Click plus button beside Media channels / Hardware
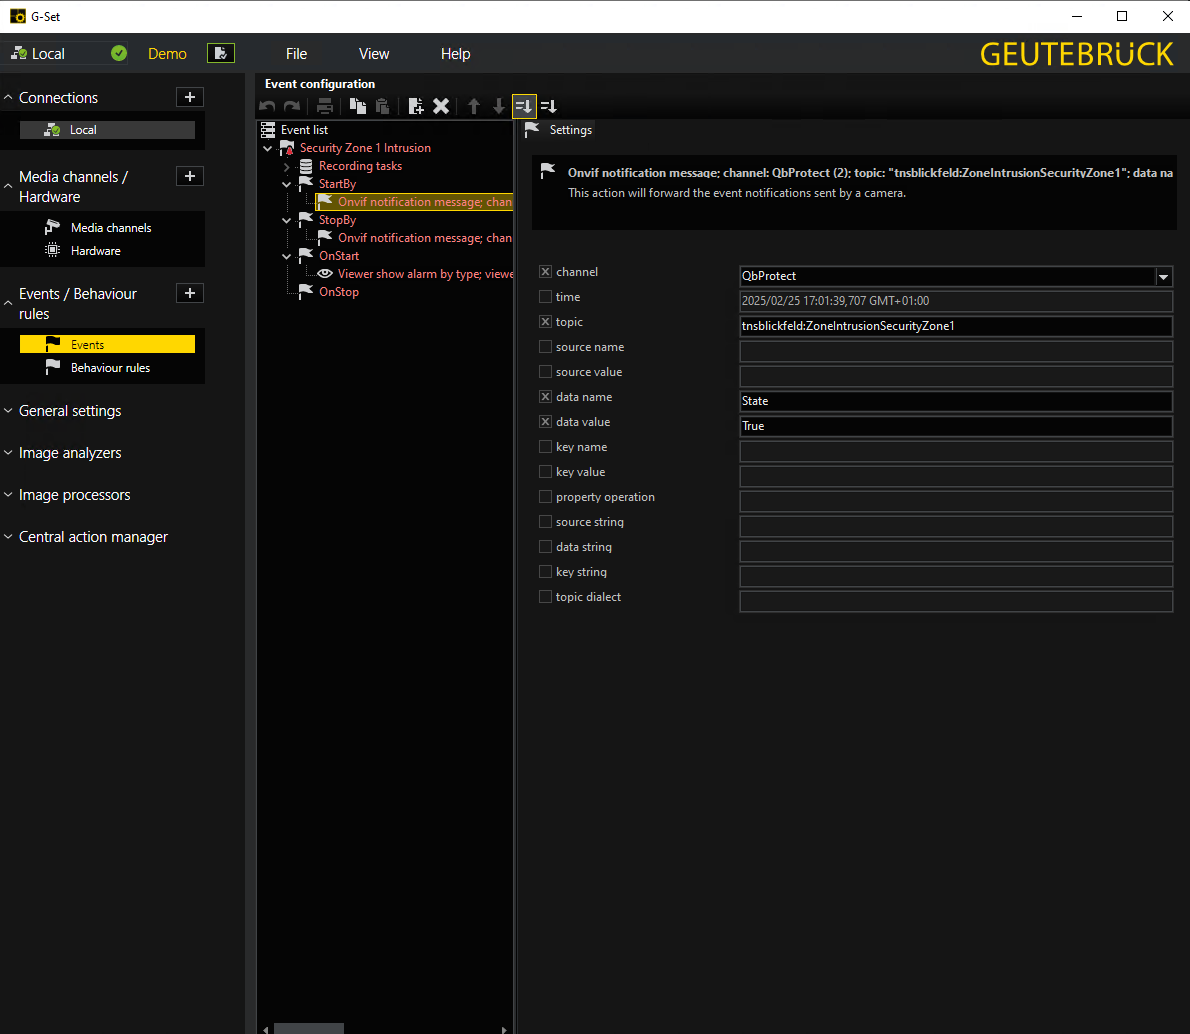Screen dimensions: 1190x1034 [190, 176]
